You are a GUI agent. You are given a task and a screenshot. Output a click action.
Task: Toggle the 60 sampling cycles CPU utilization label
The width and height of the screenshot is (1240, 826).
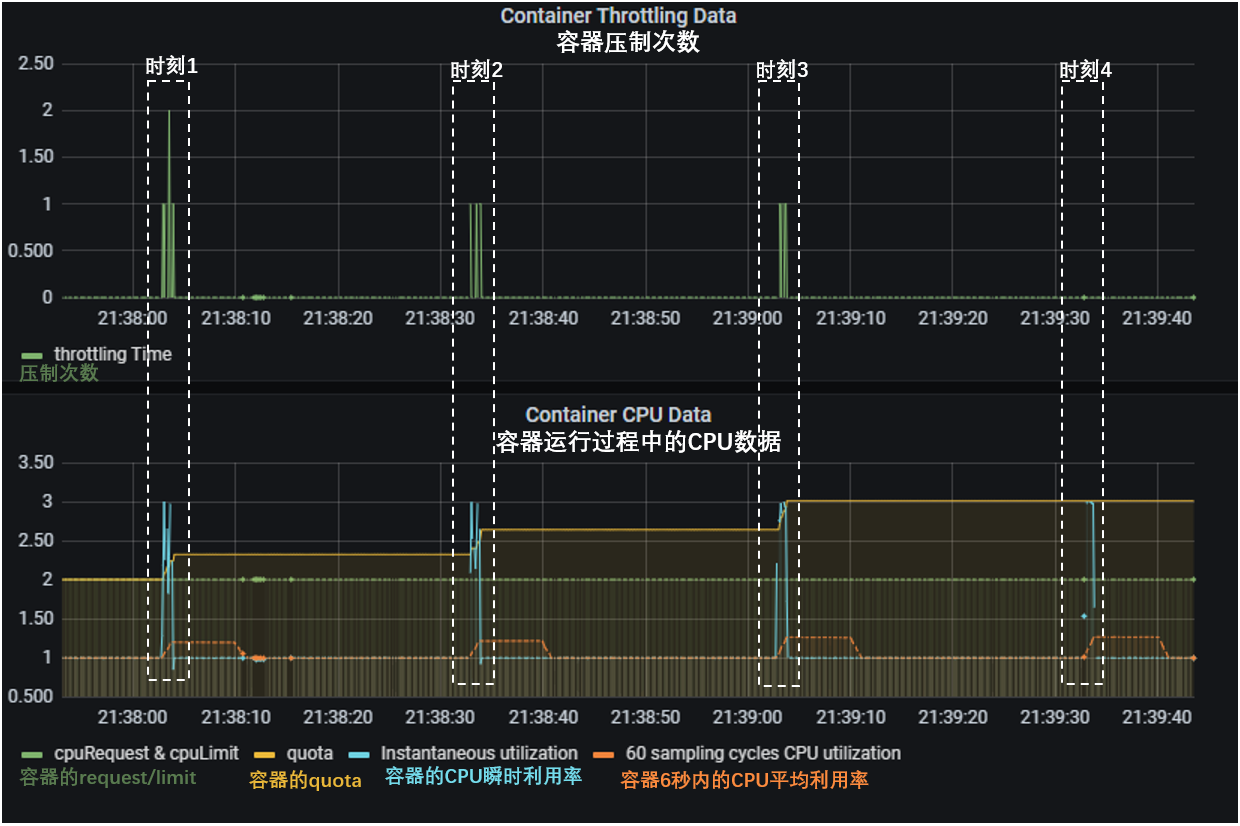pos(763,753)
